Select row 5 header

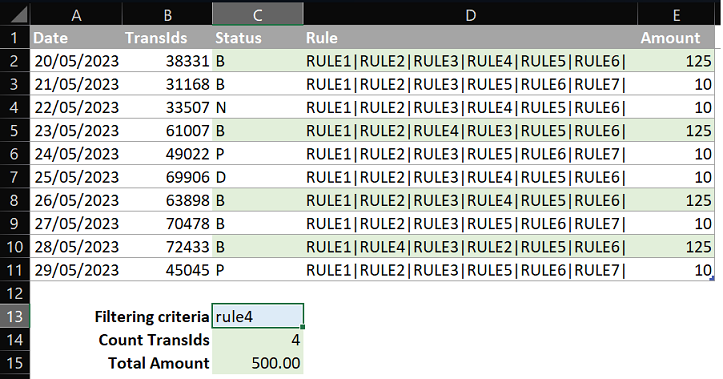tap(15, 130)
